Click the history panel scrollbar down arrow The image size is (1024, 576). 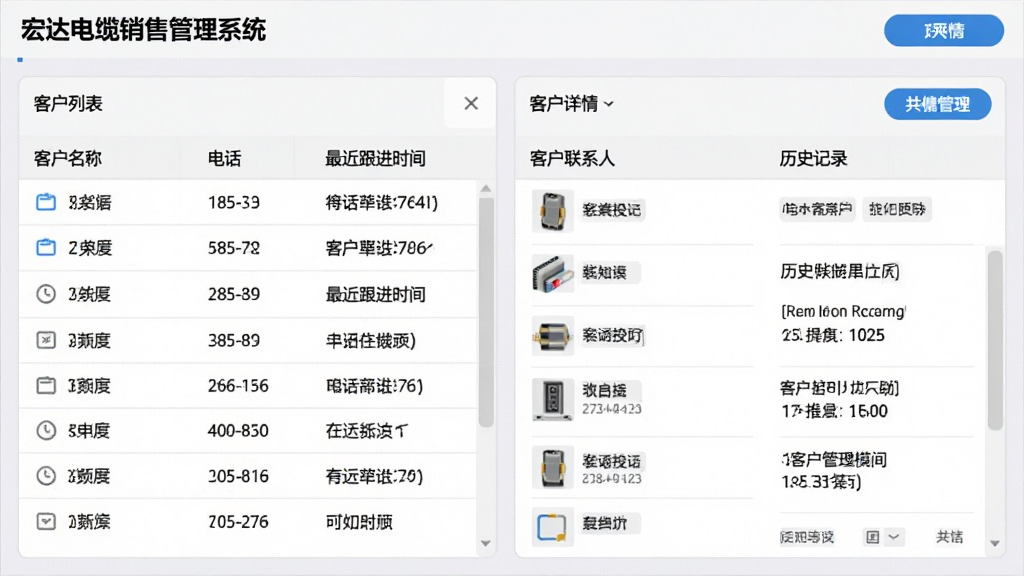pyautogui.click(x=995, y=543)
